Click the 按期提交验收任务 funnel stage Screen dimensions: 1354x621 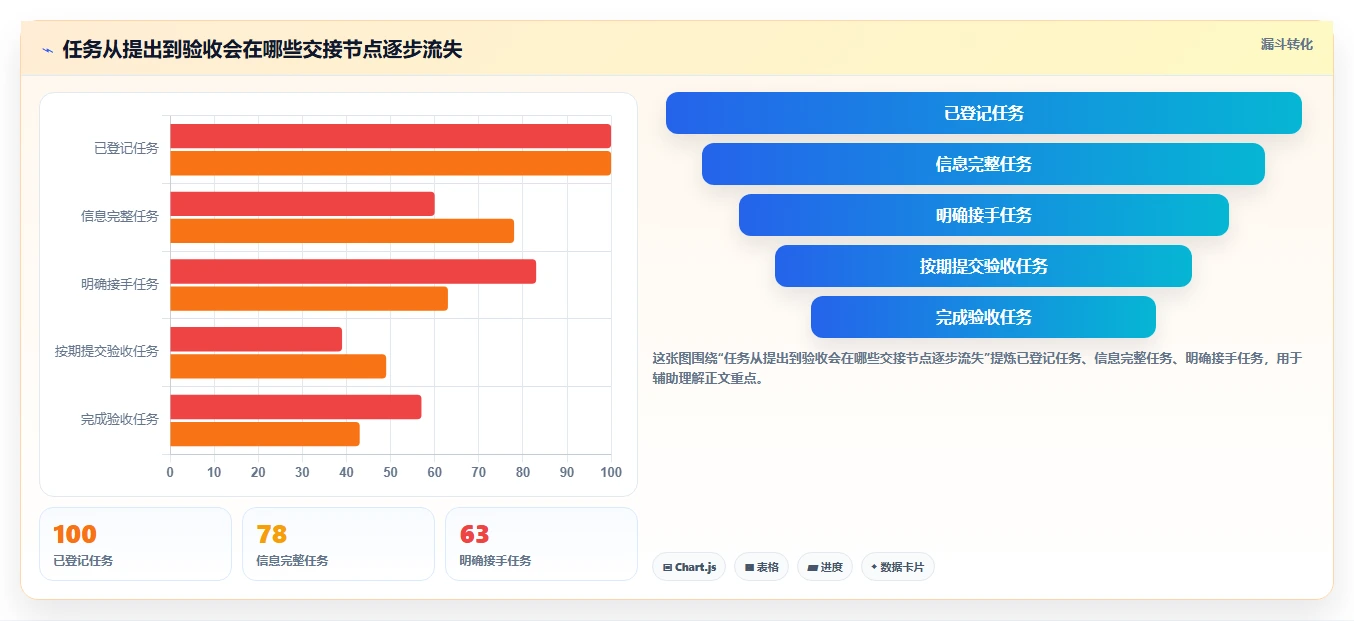point(984,266)
